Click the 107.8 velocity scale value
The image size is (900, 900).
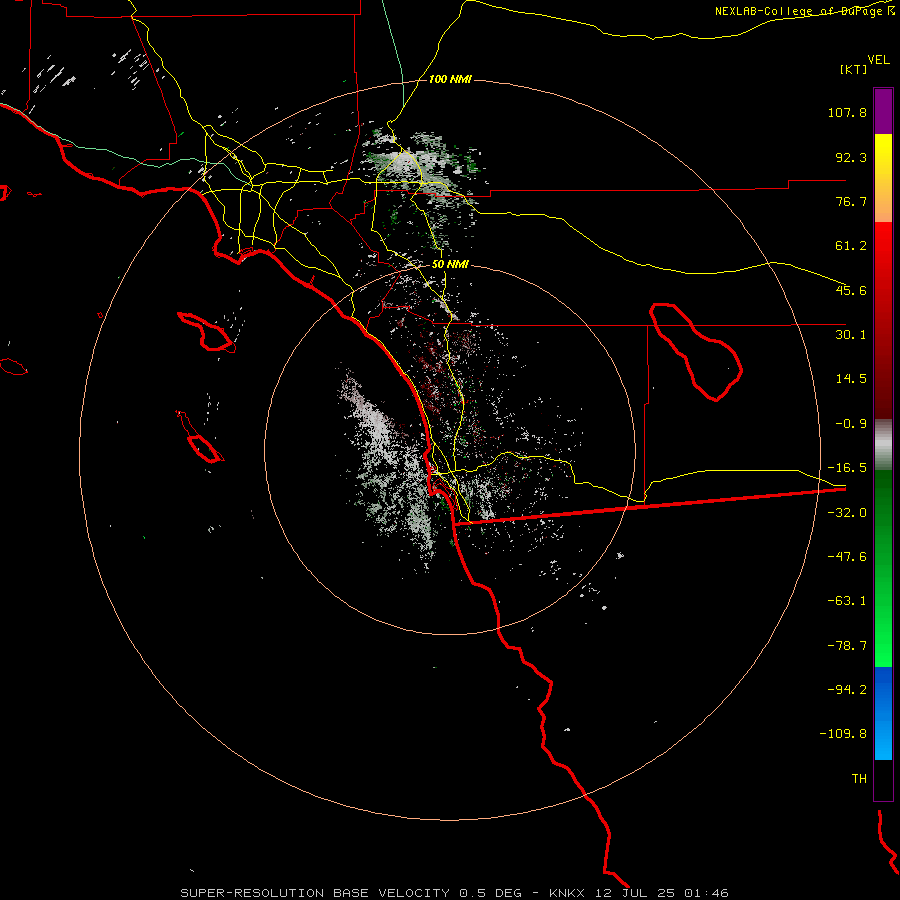847,112
